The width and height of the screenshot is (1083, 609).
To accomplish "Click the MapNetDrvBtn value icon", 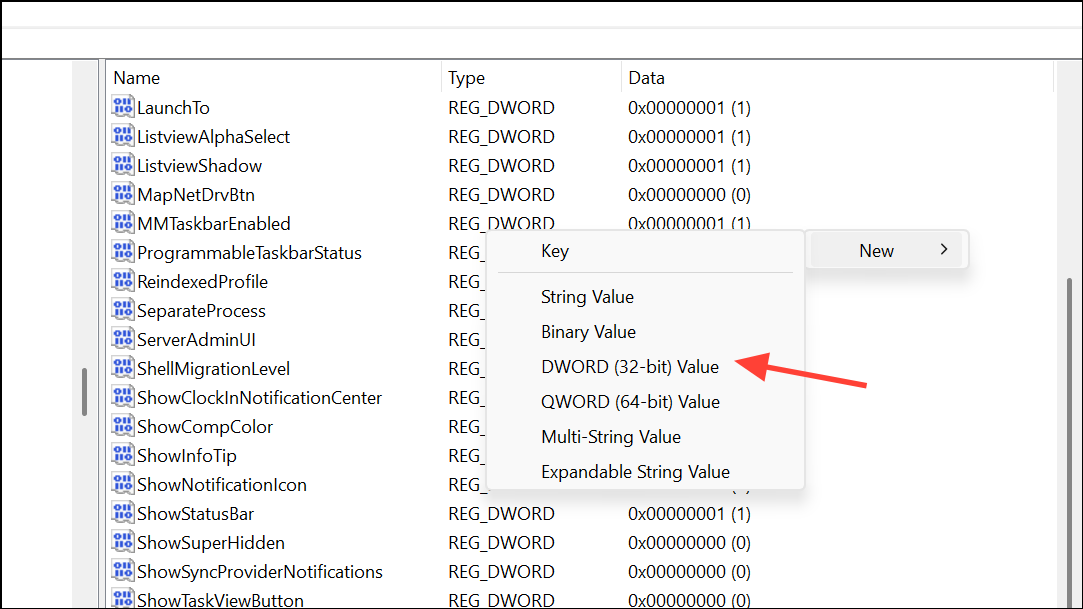I will pos(123,194).
